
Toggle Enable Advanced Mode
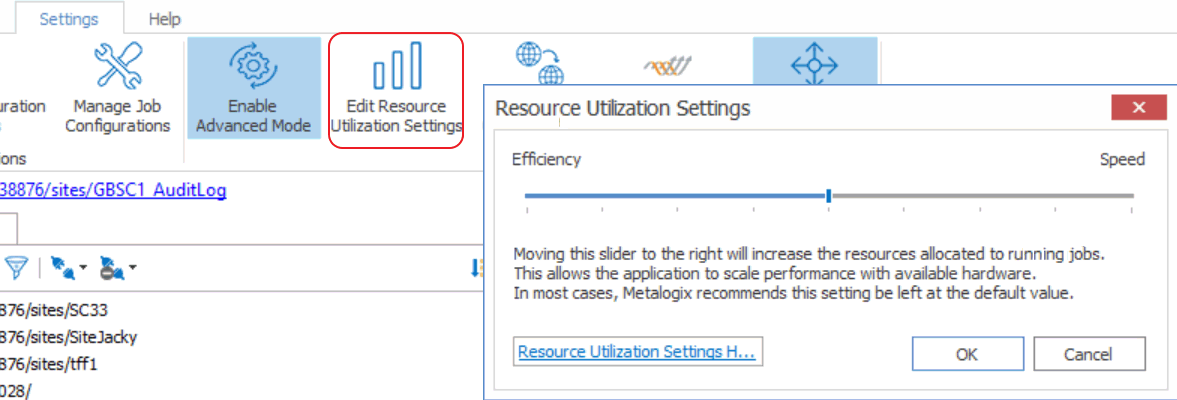[253, 88]
